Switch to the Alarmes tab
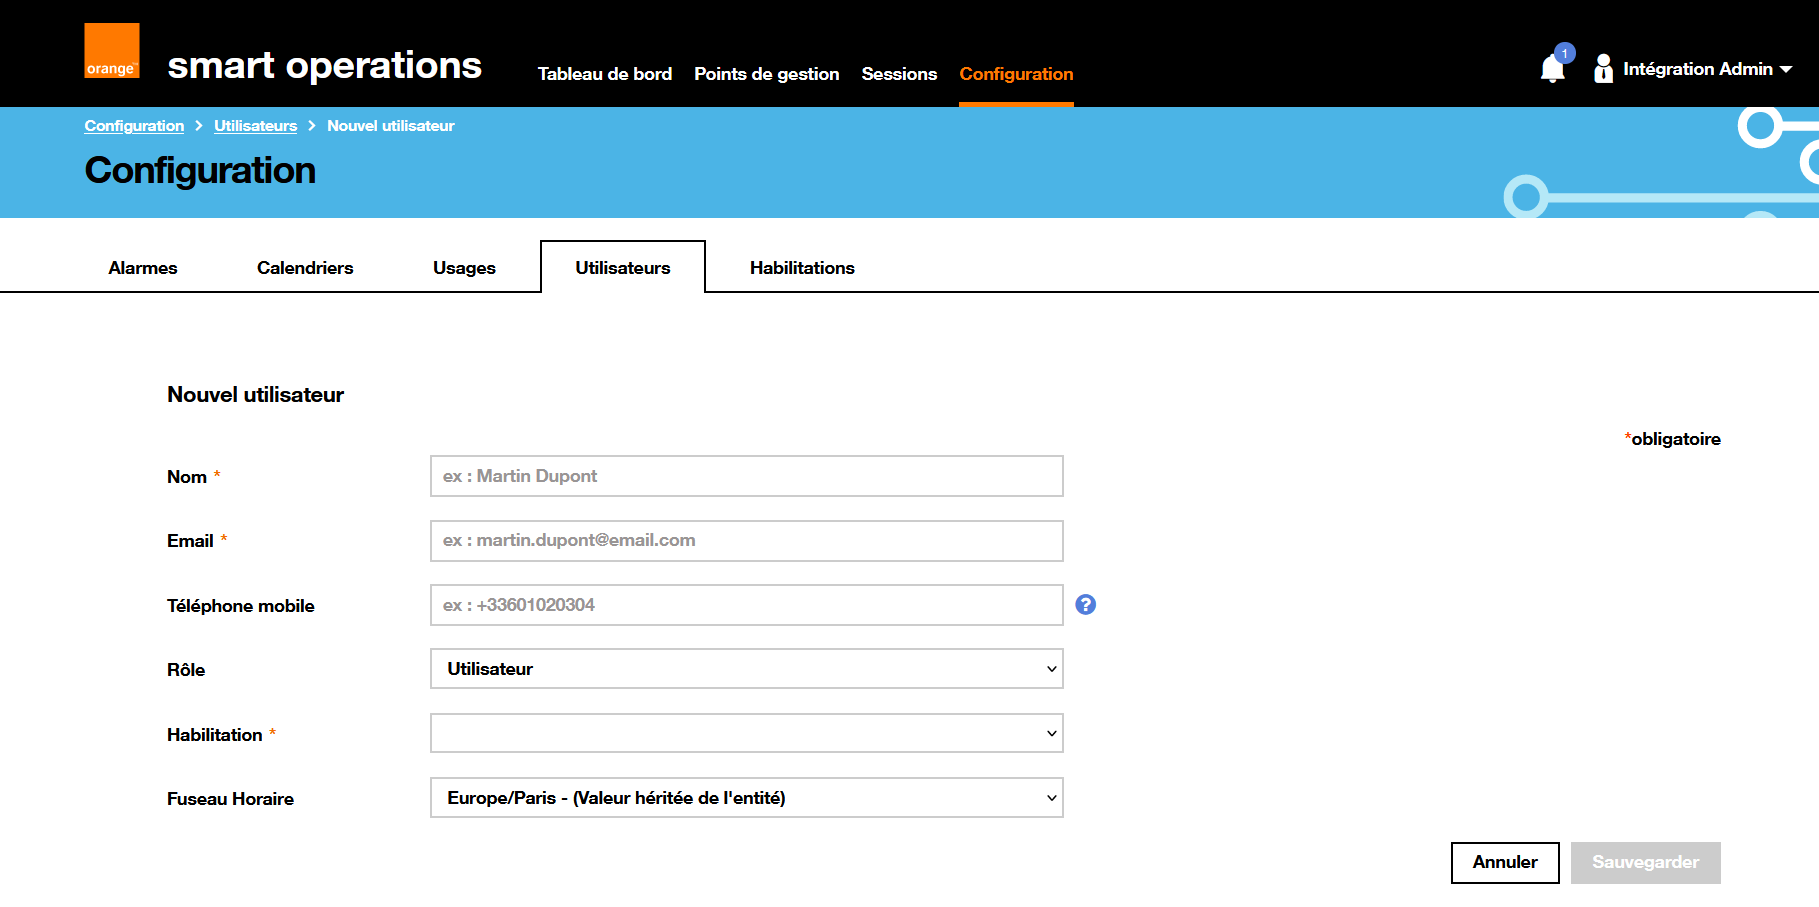The height and width of the screenshot is (907, 1819). click(143, 268)
